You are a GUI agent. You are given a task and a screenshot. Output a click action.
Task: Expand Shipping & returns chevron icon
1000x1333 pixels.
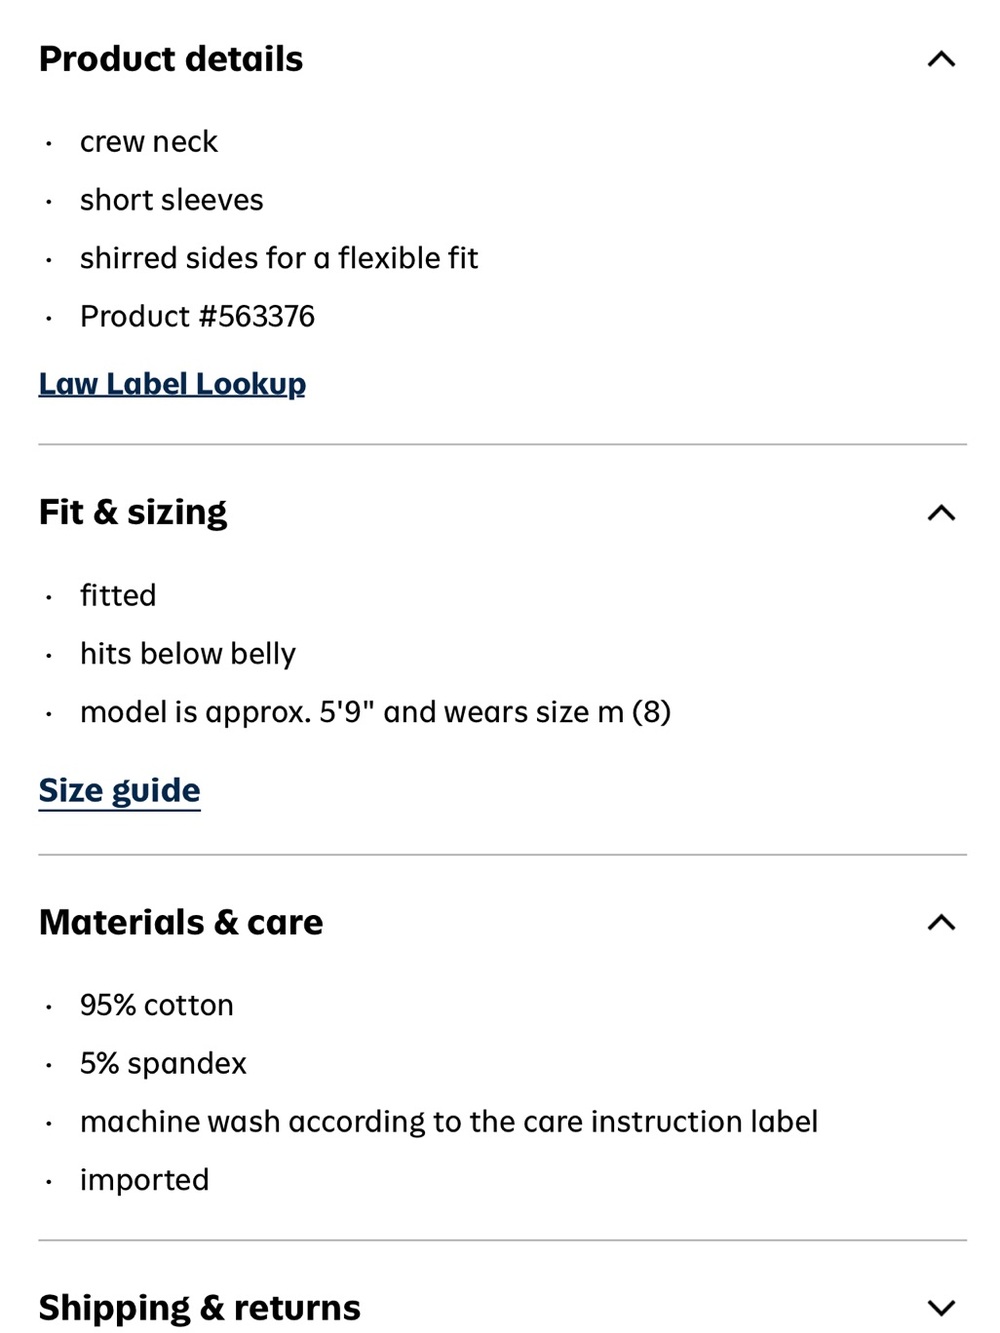point(941,1307)
